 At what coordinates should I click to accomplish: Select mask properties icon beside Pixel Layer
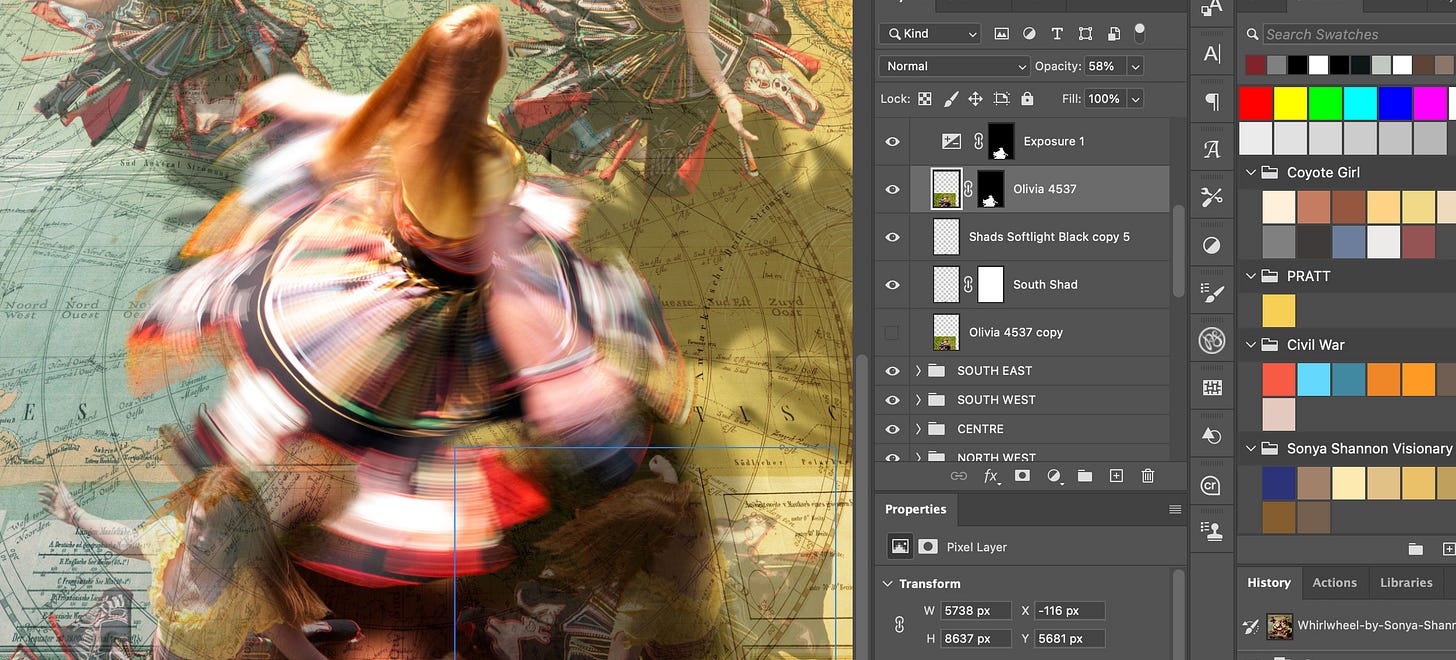click(928, 547)
